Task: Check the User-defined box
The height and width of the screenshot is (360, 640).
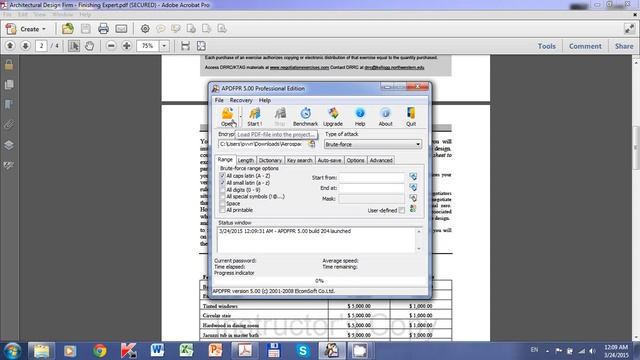Action: 402,210
